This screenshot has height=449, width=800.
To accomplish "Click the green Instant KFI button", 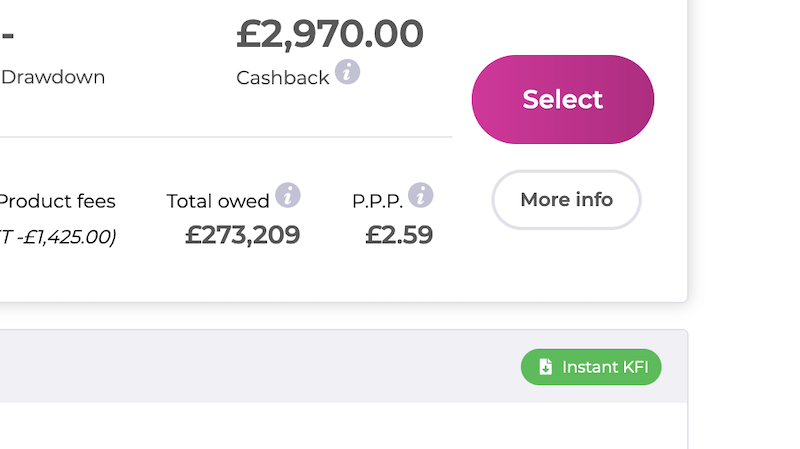I will coord(591,367).
